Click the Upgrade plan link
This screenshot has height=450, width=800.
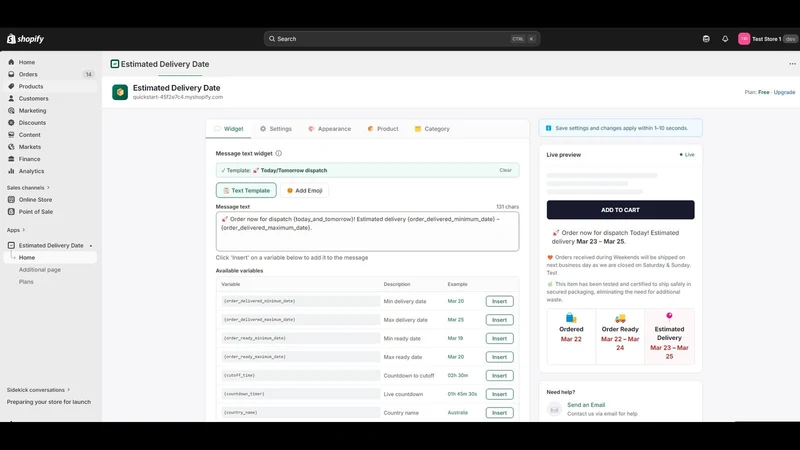pyautogui.click(x=784, y=92)
